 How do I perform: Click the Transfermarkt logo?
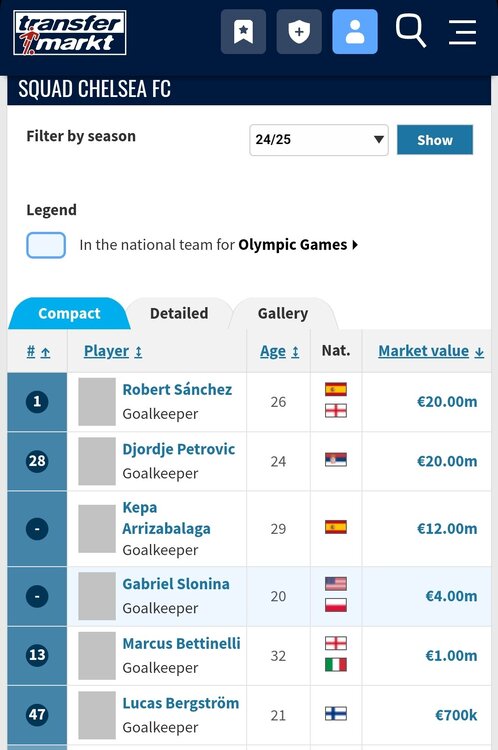[70, 33]
